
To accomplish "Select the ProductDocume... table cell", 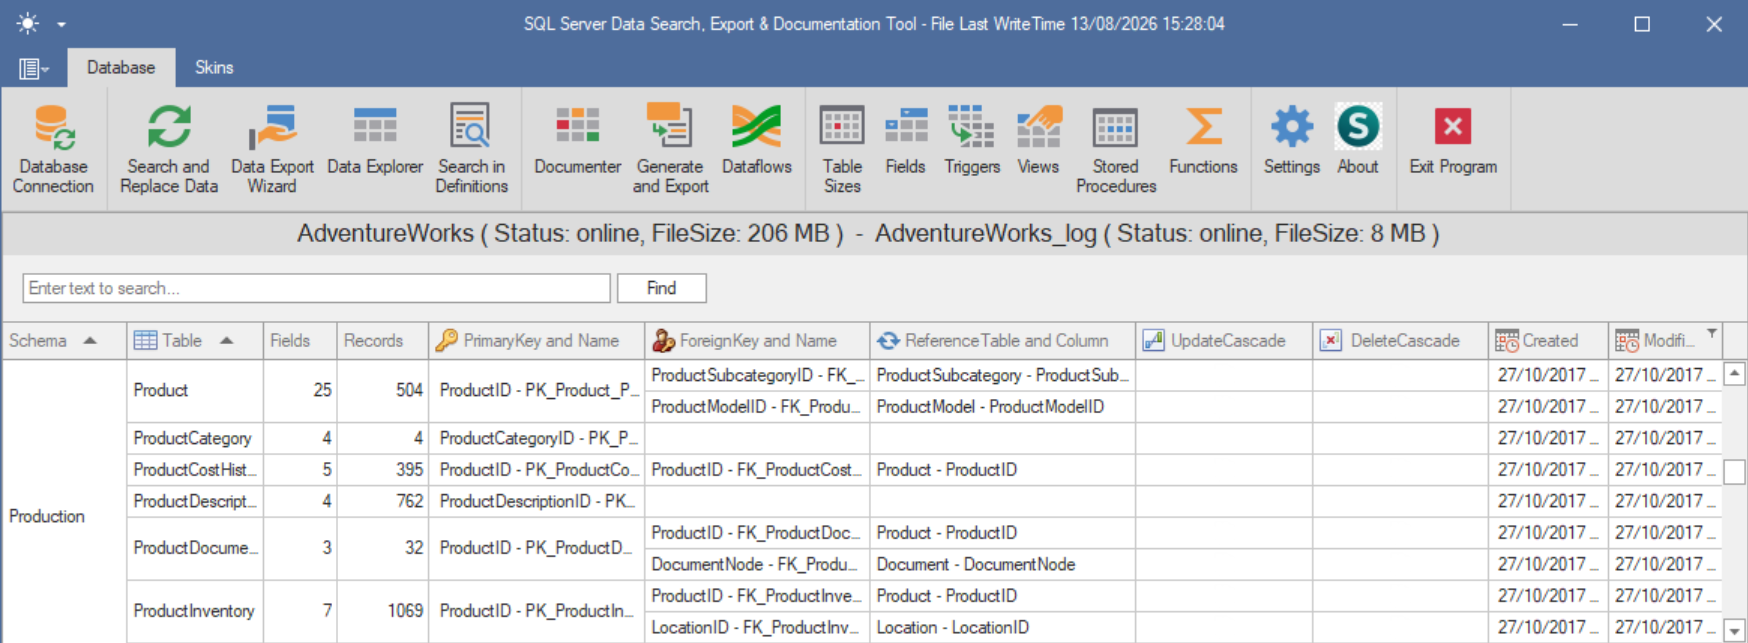I will [x=195, y=548].
